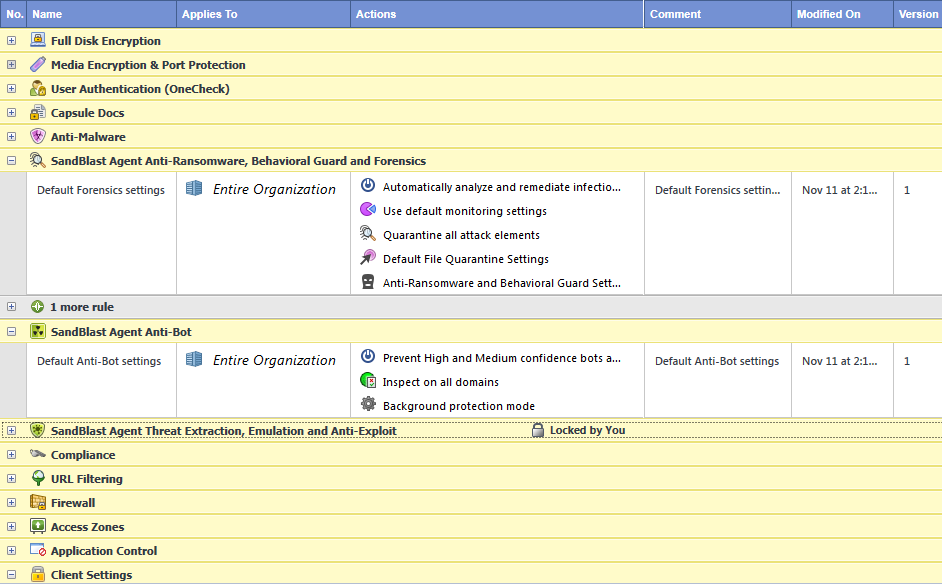Click the Firewall icon
The image size is (942, 584).
tap(38, 502)
